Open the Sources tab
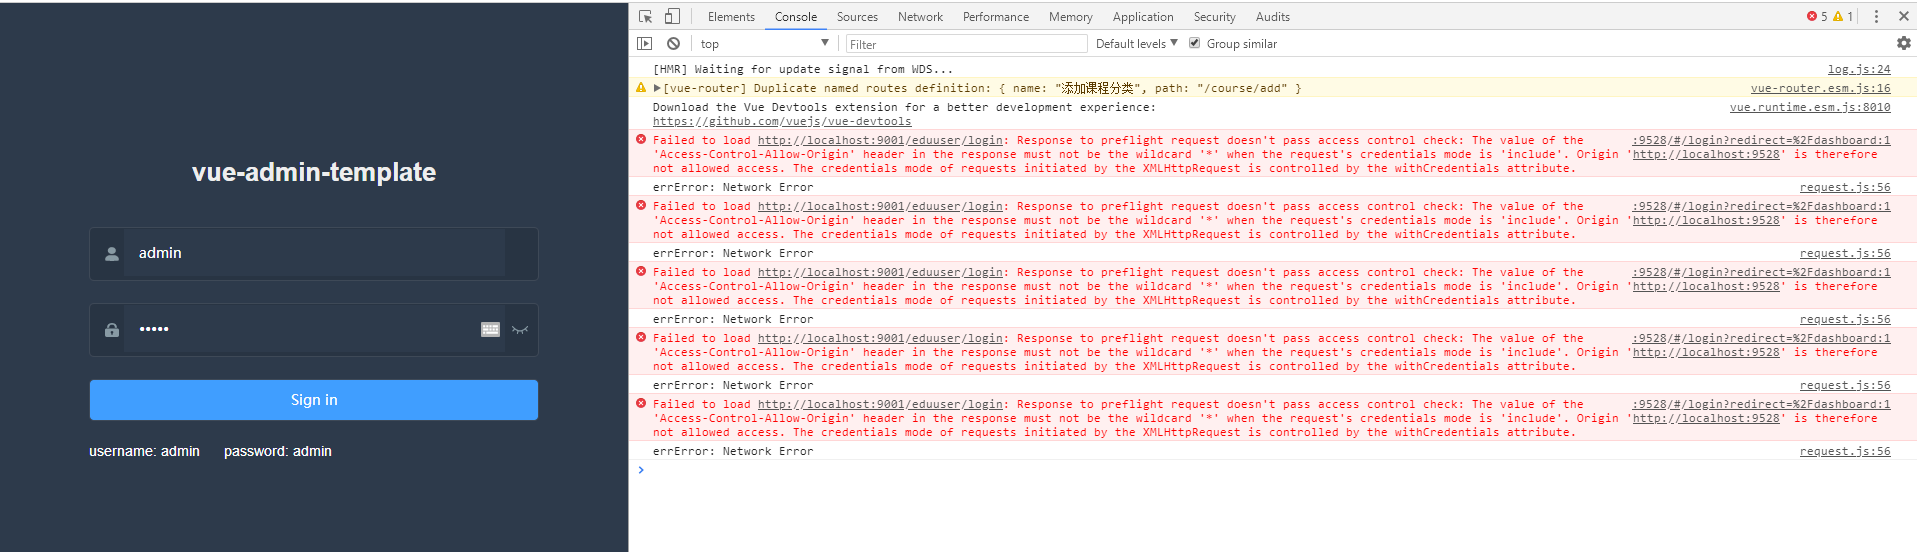 click(x=857, y=17)
